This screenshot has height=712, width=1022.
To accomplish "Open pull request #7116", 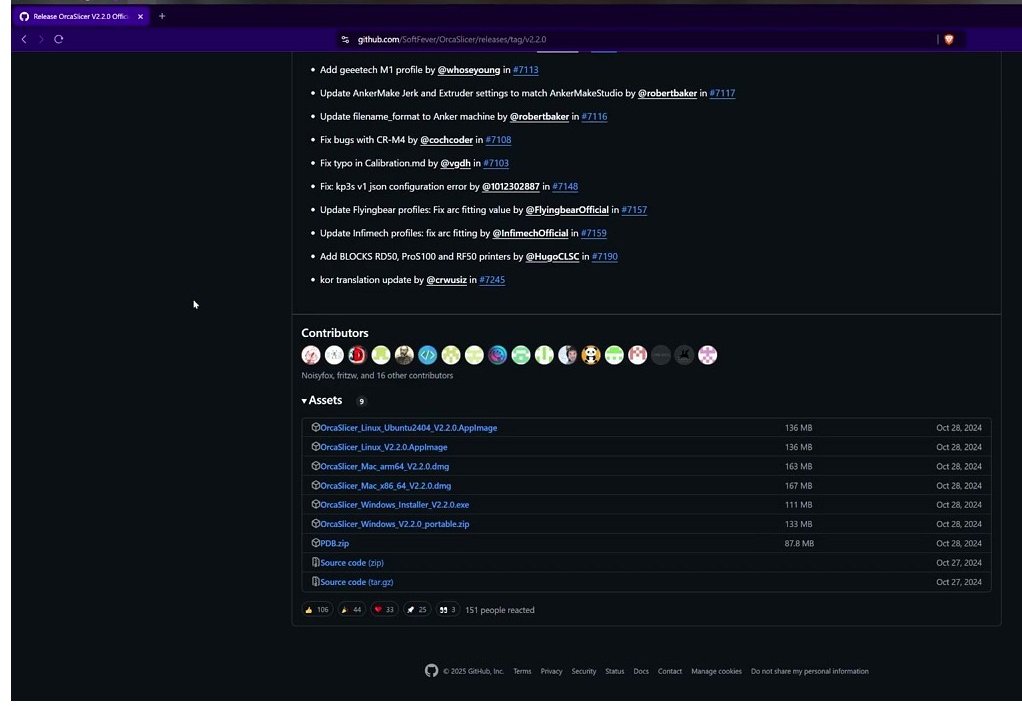I will (594, 117).
